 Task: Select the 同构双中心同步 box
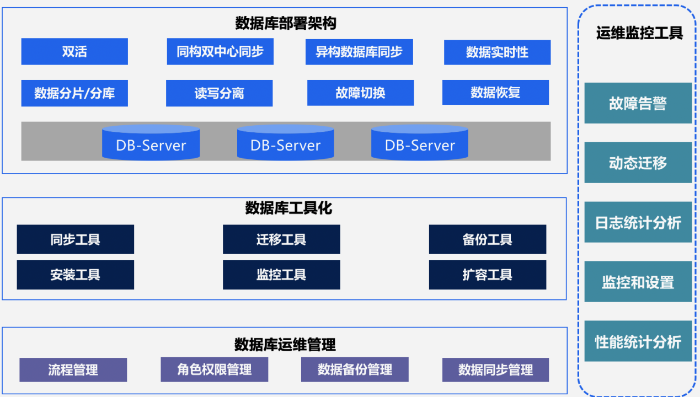(220, 51)
